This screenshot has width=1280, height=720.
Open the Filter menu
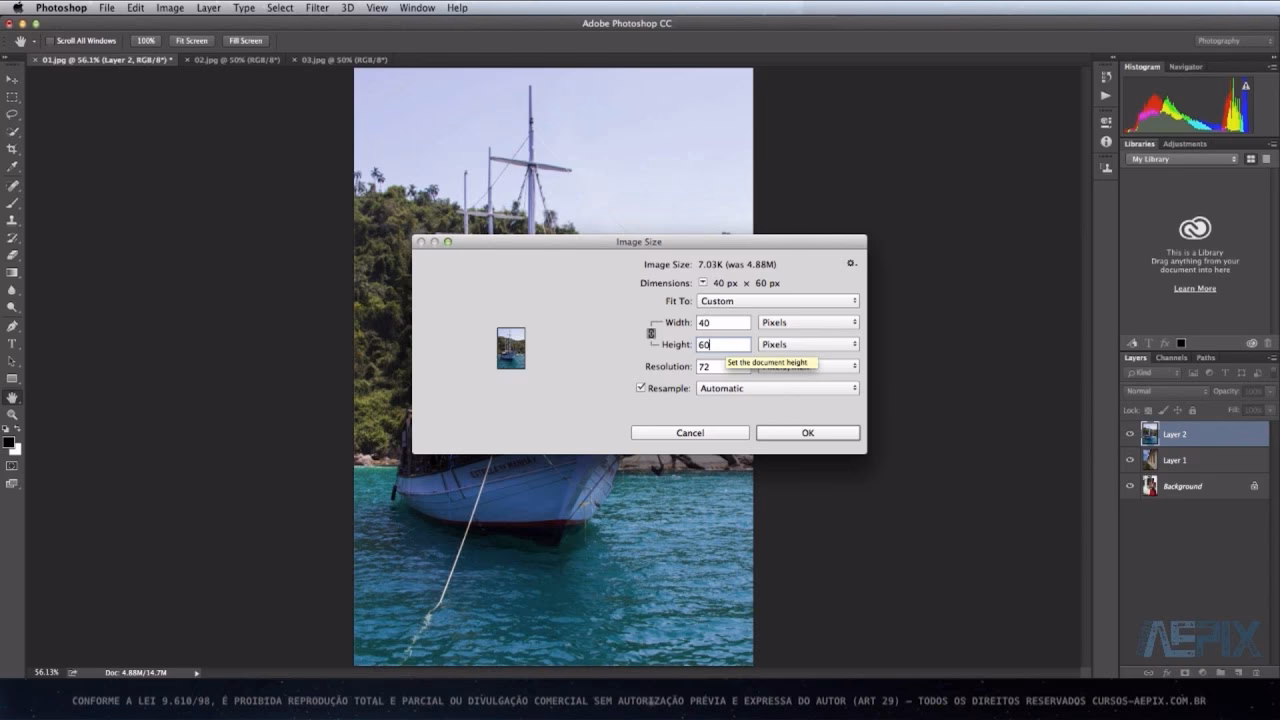317,8
